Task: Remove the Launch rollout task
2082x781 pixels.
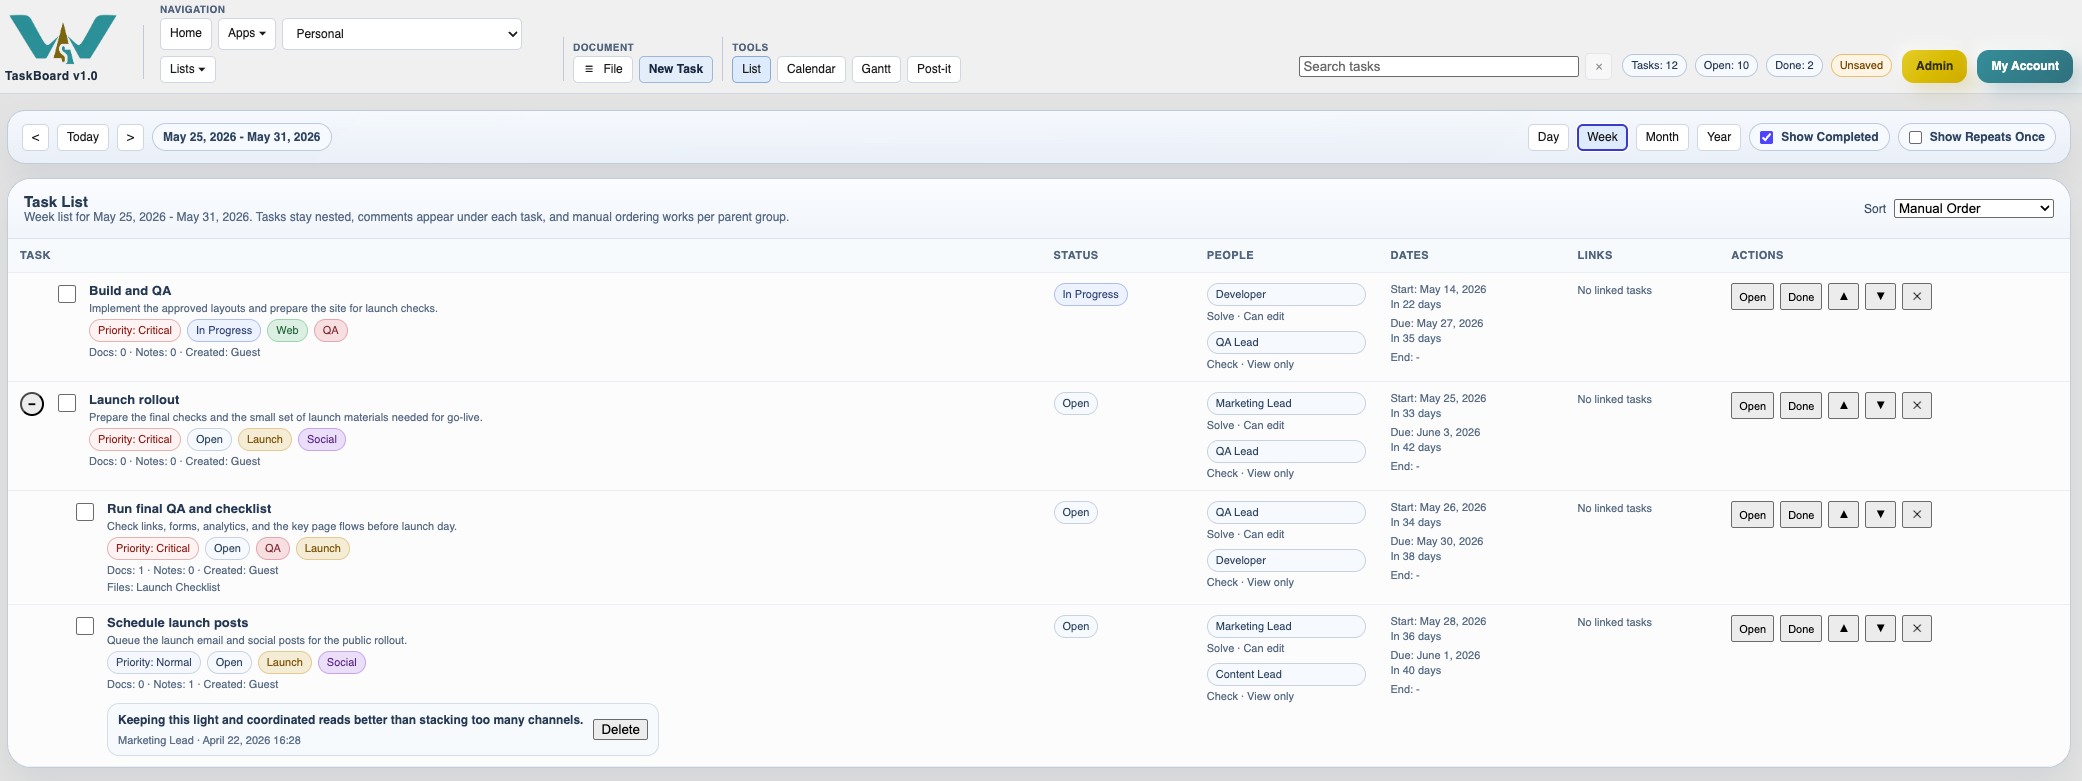Action: [x=1917, y=406]
